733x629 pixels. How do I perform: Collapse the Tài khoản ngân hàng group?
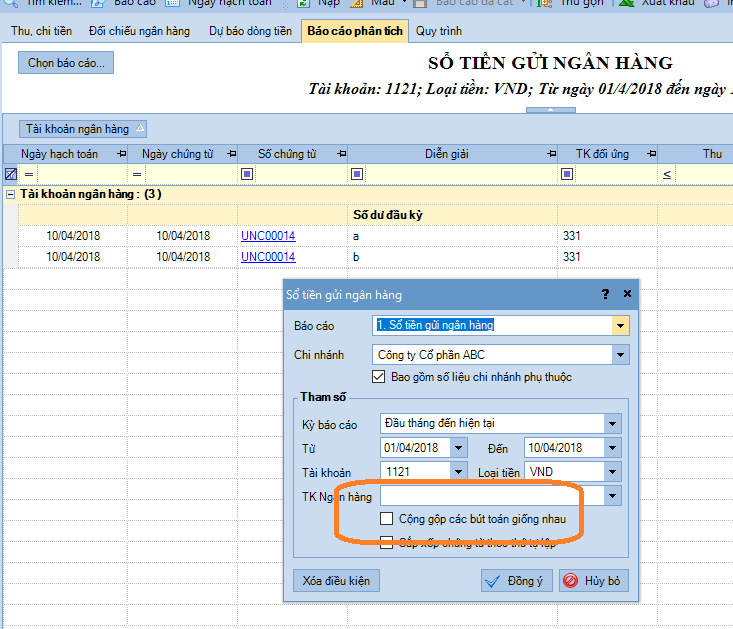coord(10,194)
